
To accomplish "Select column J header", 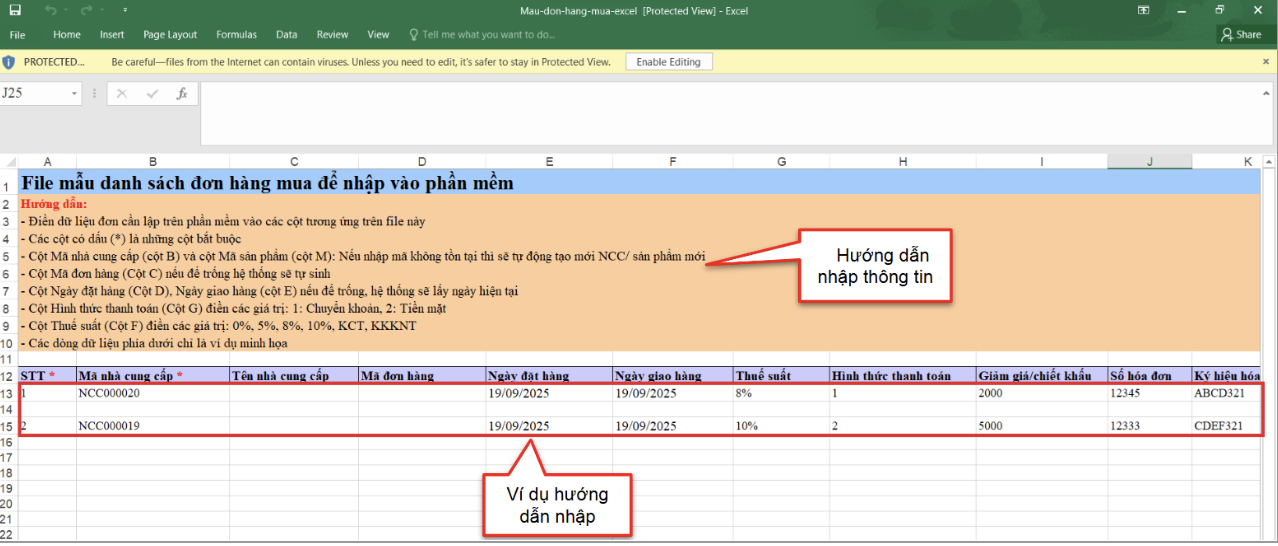I will click(x=1149, y=161).
